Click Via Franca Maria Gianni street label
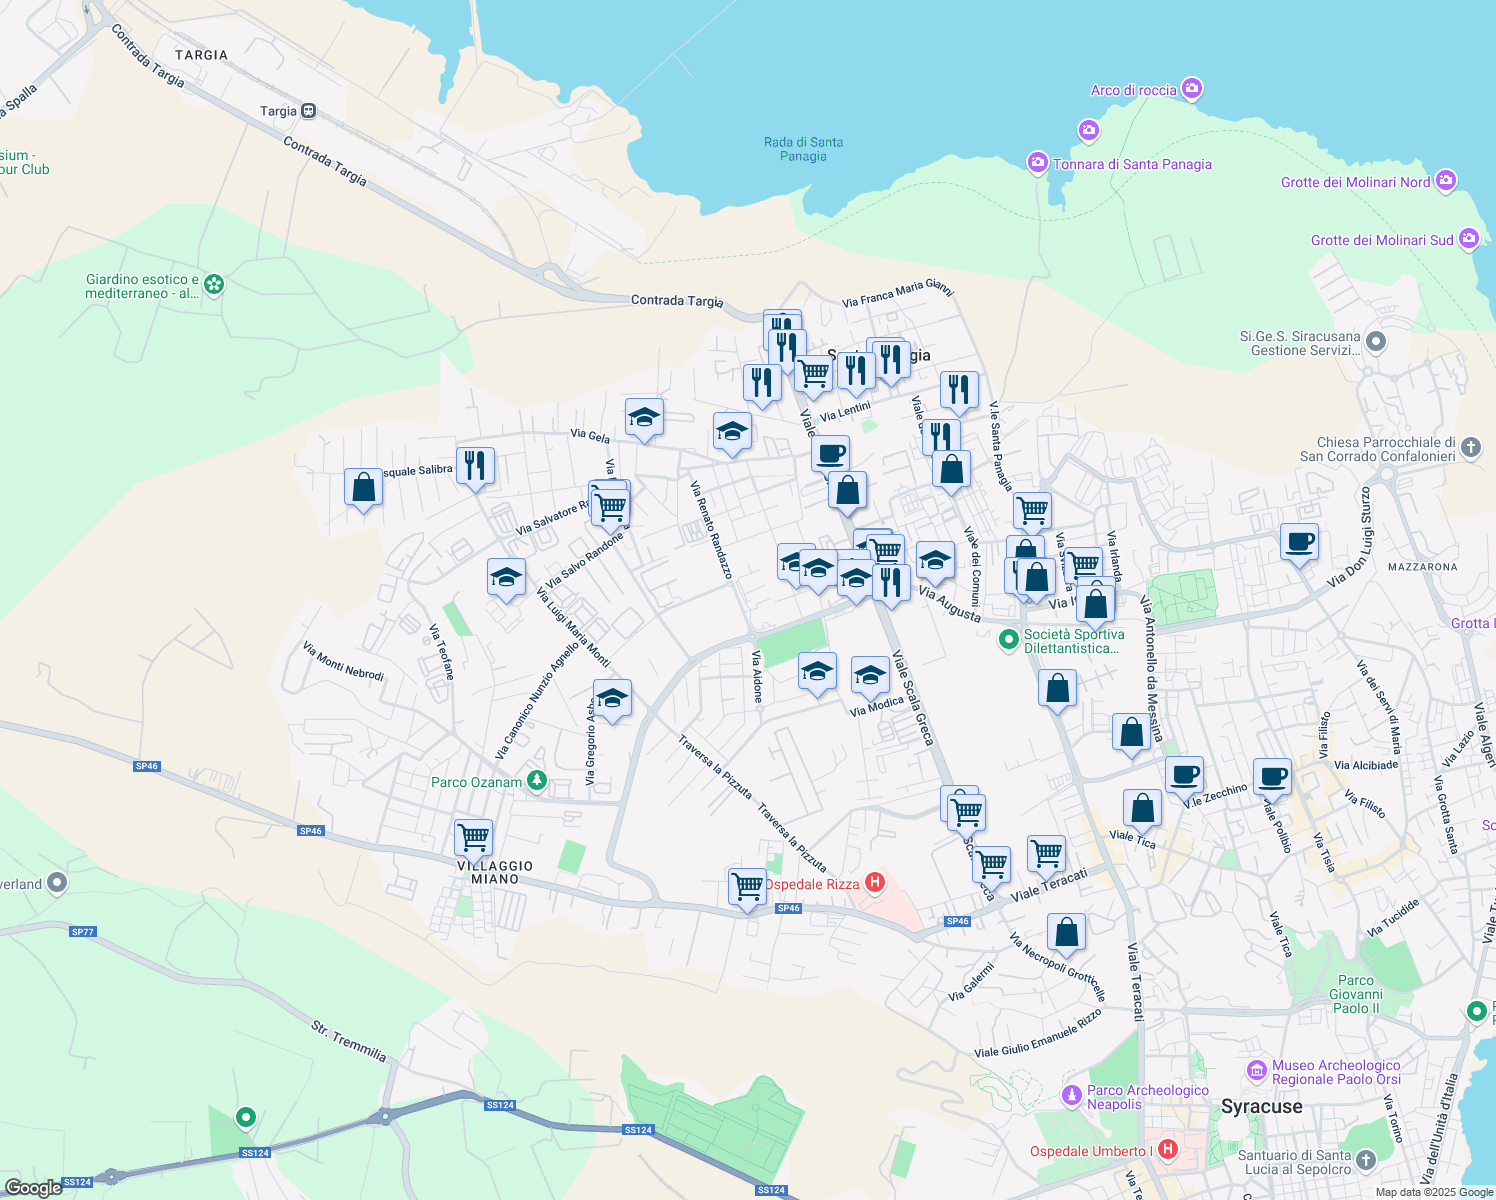This screenshot has width=1496, height=1200. 897,292
